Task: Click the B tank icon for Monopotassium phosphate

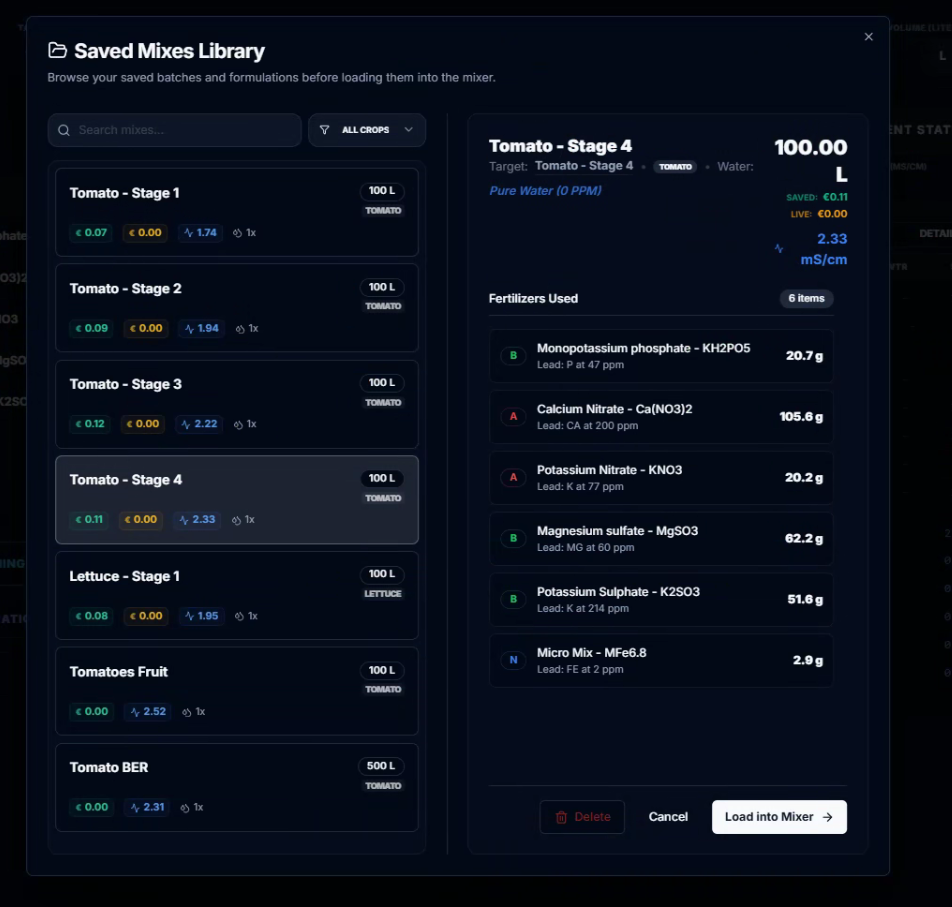Action: click(x=513, y=356)
